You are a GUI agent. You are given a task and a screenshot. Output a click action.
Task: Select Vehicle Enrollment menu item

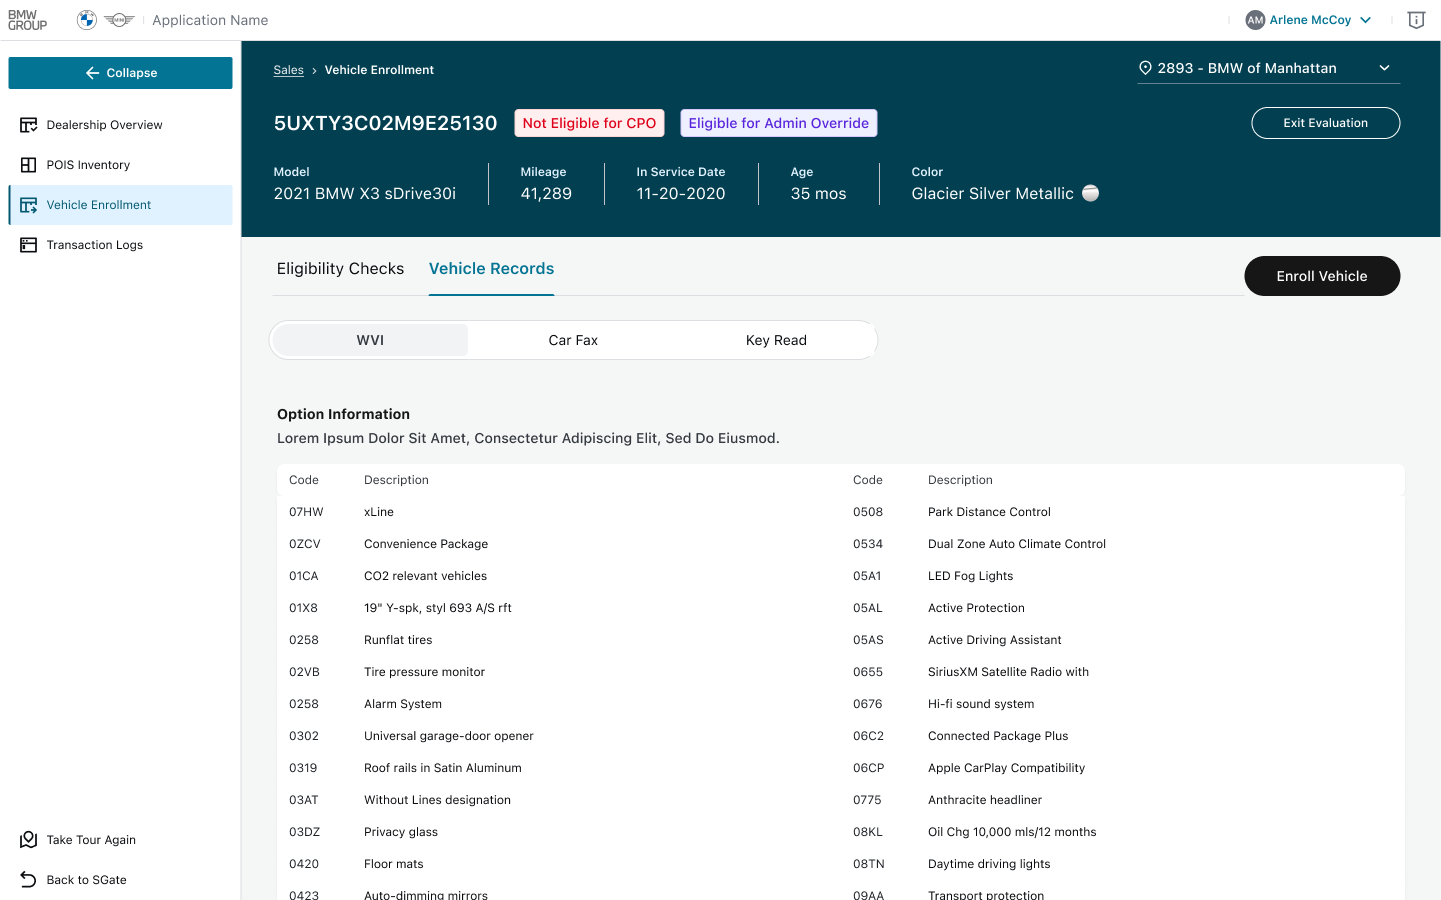(x=120, y=205)
